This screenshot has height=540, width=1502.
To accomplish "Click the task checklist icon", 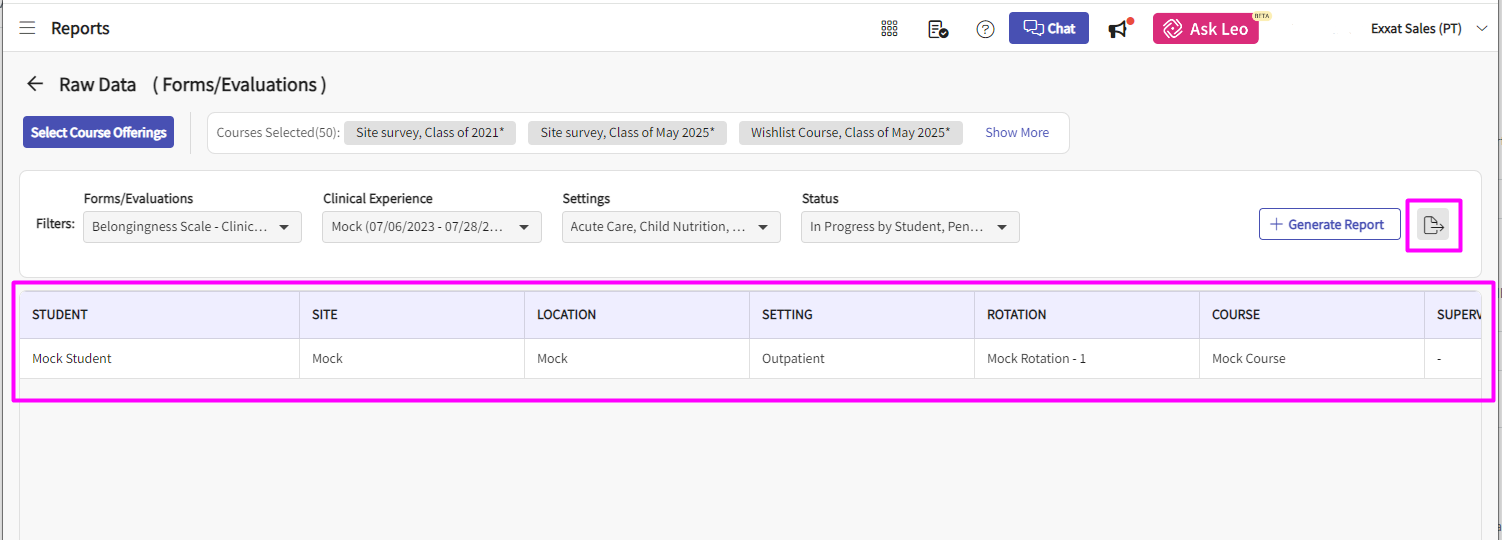I will pos(937,29).
